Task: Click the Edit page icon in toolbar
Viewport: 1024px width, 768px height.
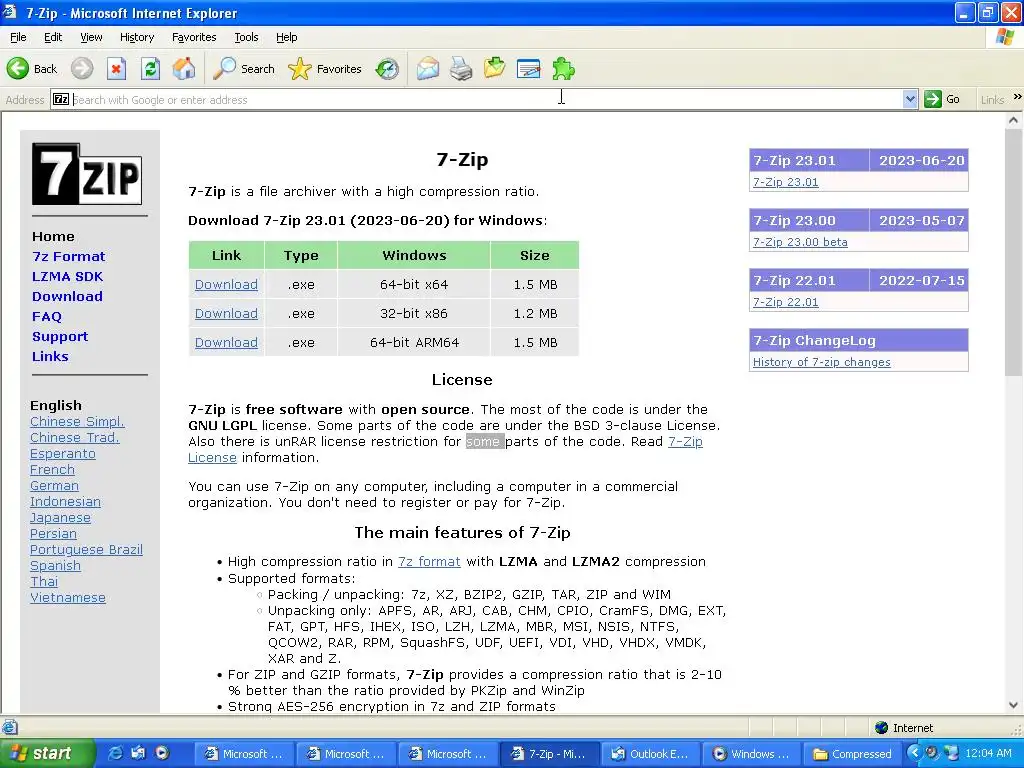Action: pyautogui.click(x=528, y=69)
